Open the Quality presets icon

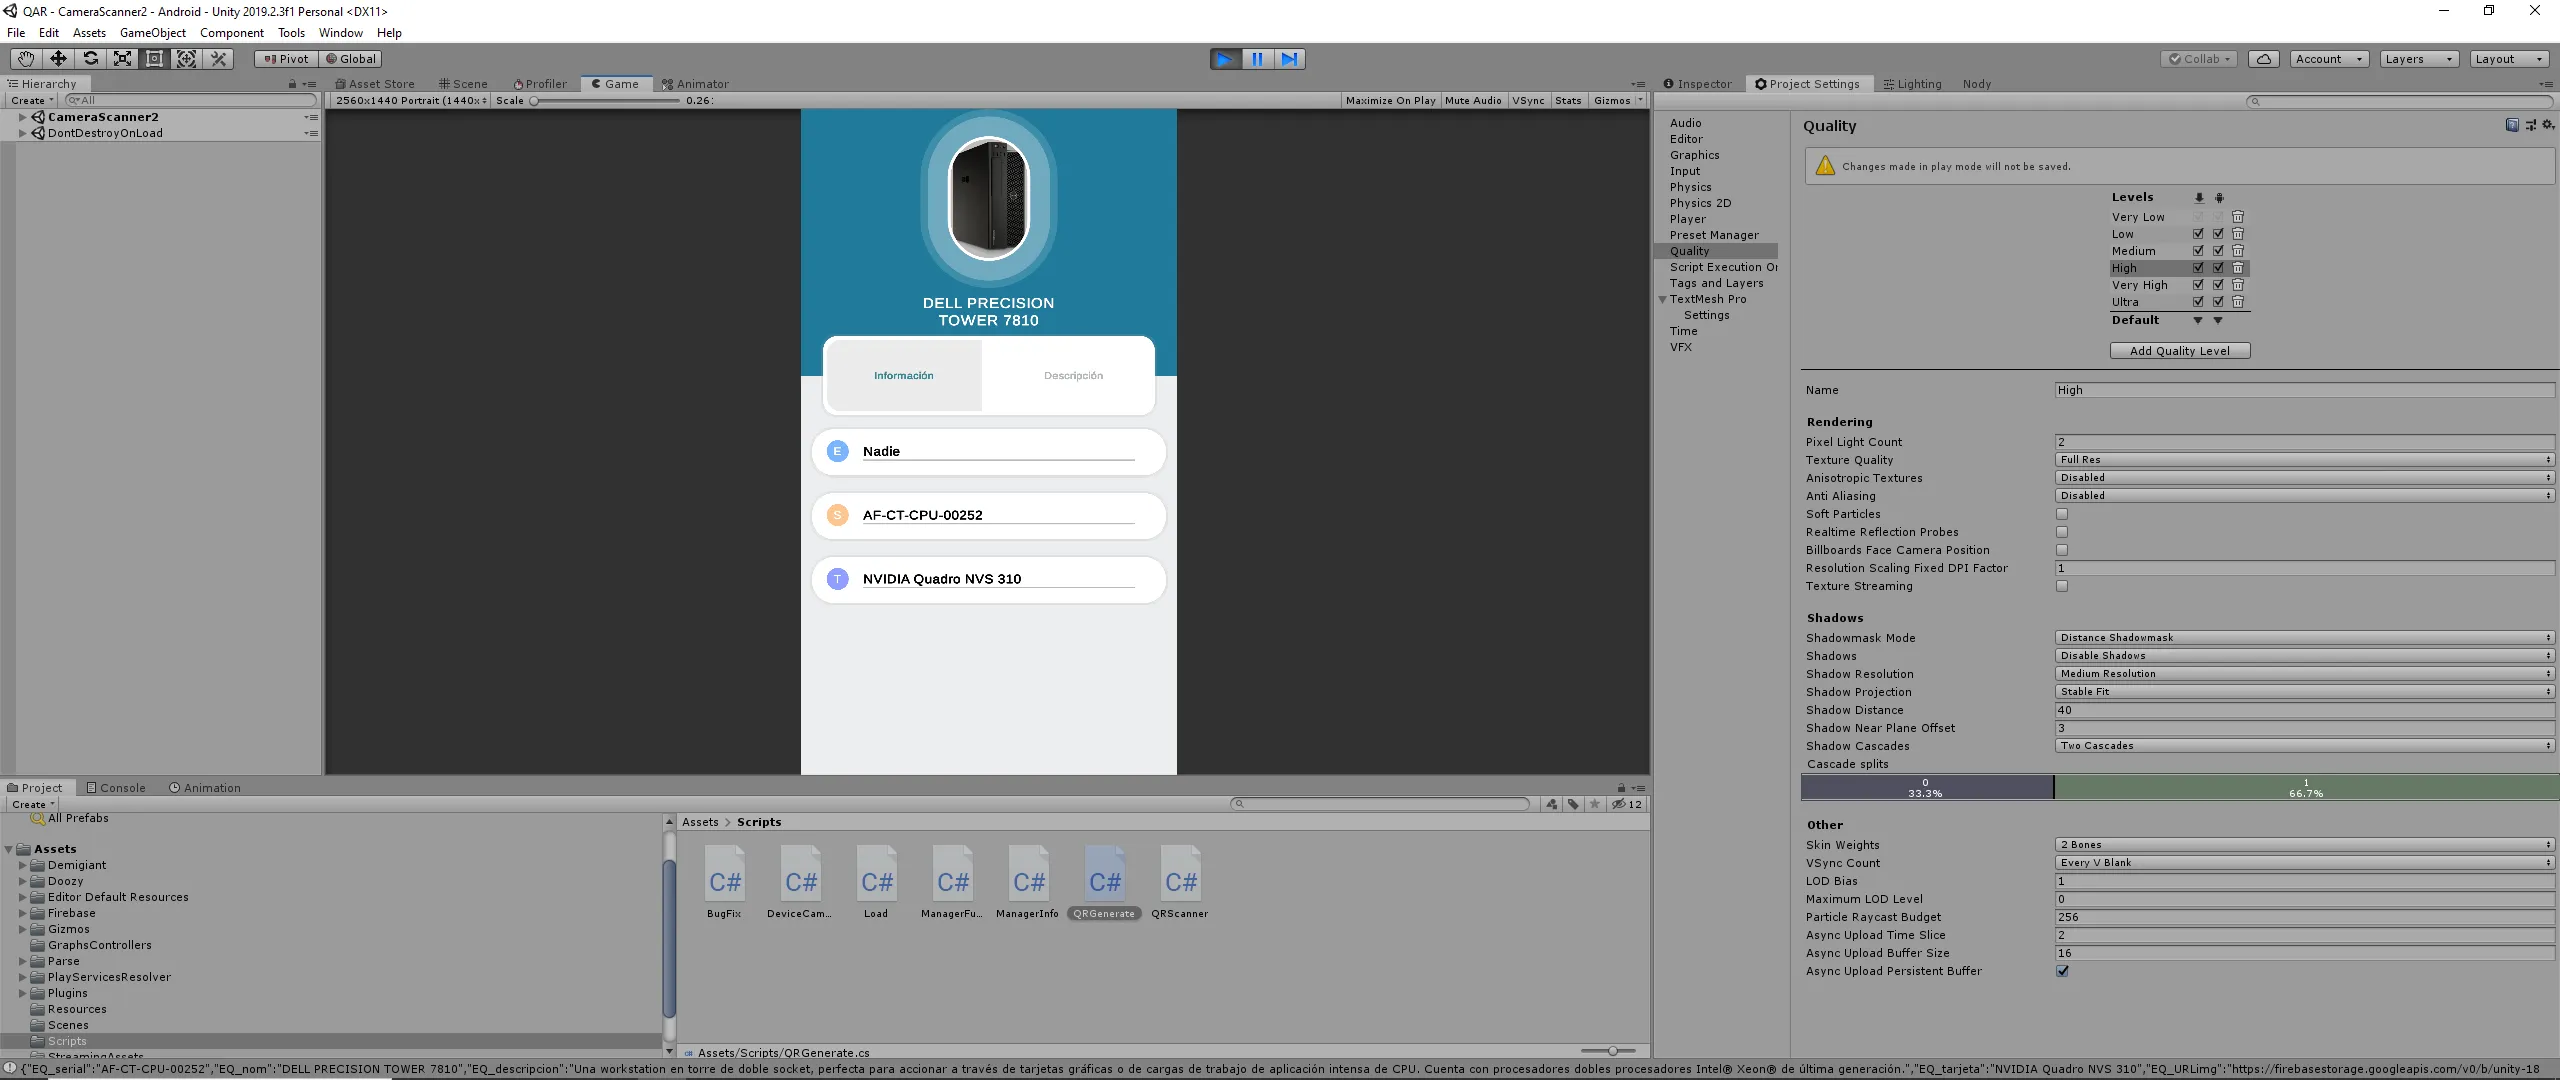point(2530,125)
